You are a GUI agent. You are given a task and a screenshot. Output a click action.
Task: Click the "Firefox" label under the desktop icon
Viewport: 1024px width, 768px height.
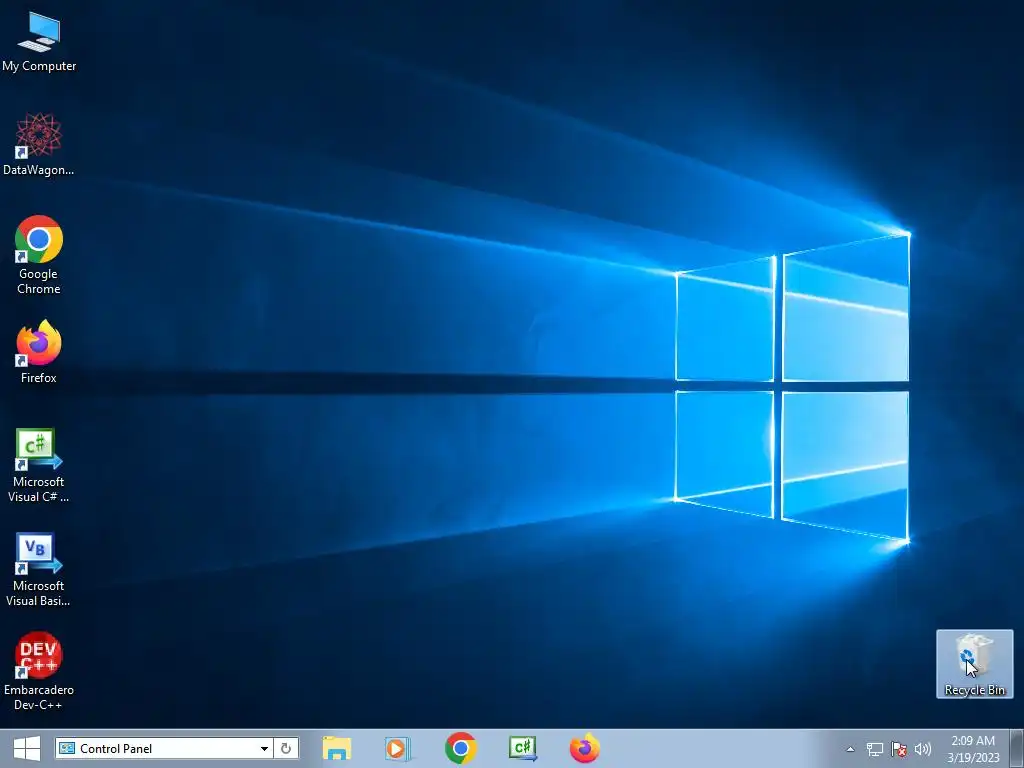coord(39,377)
